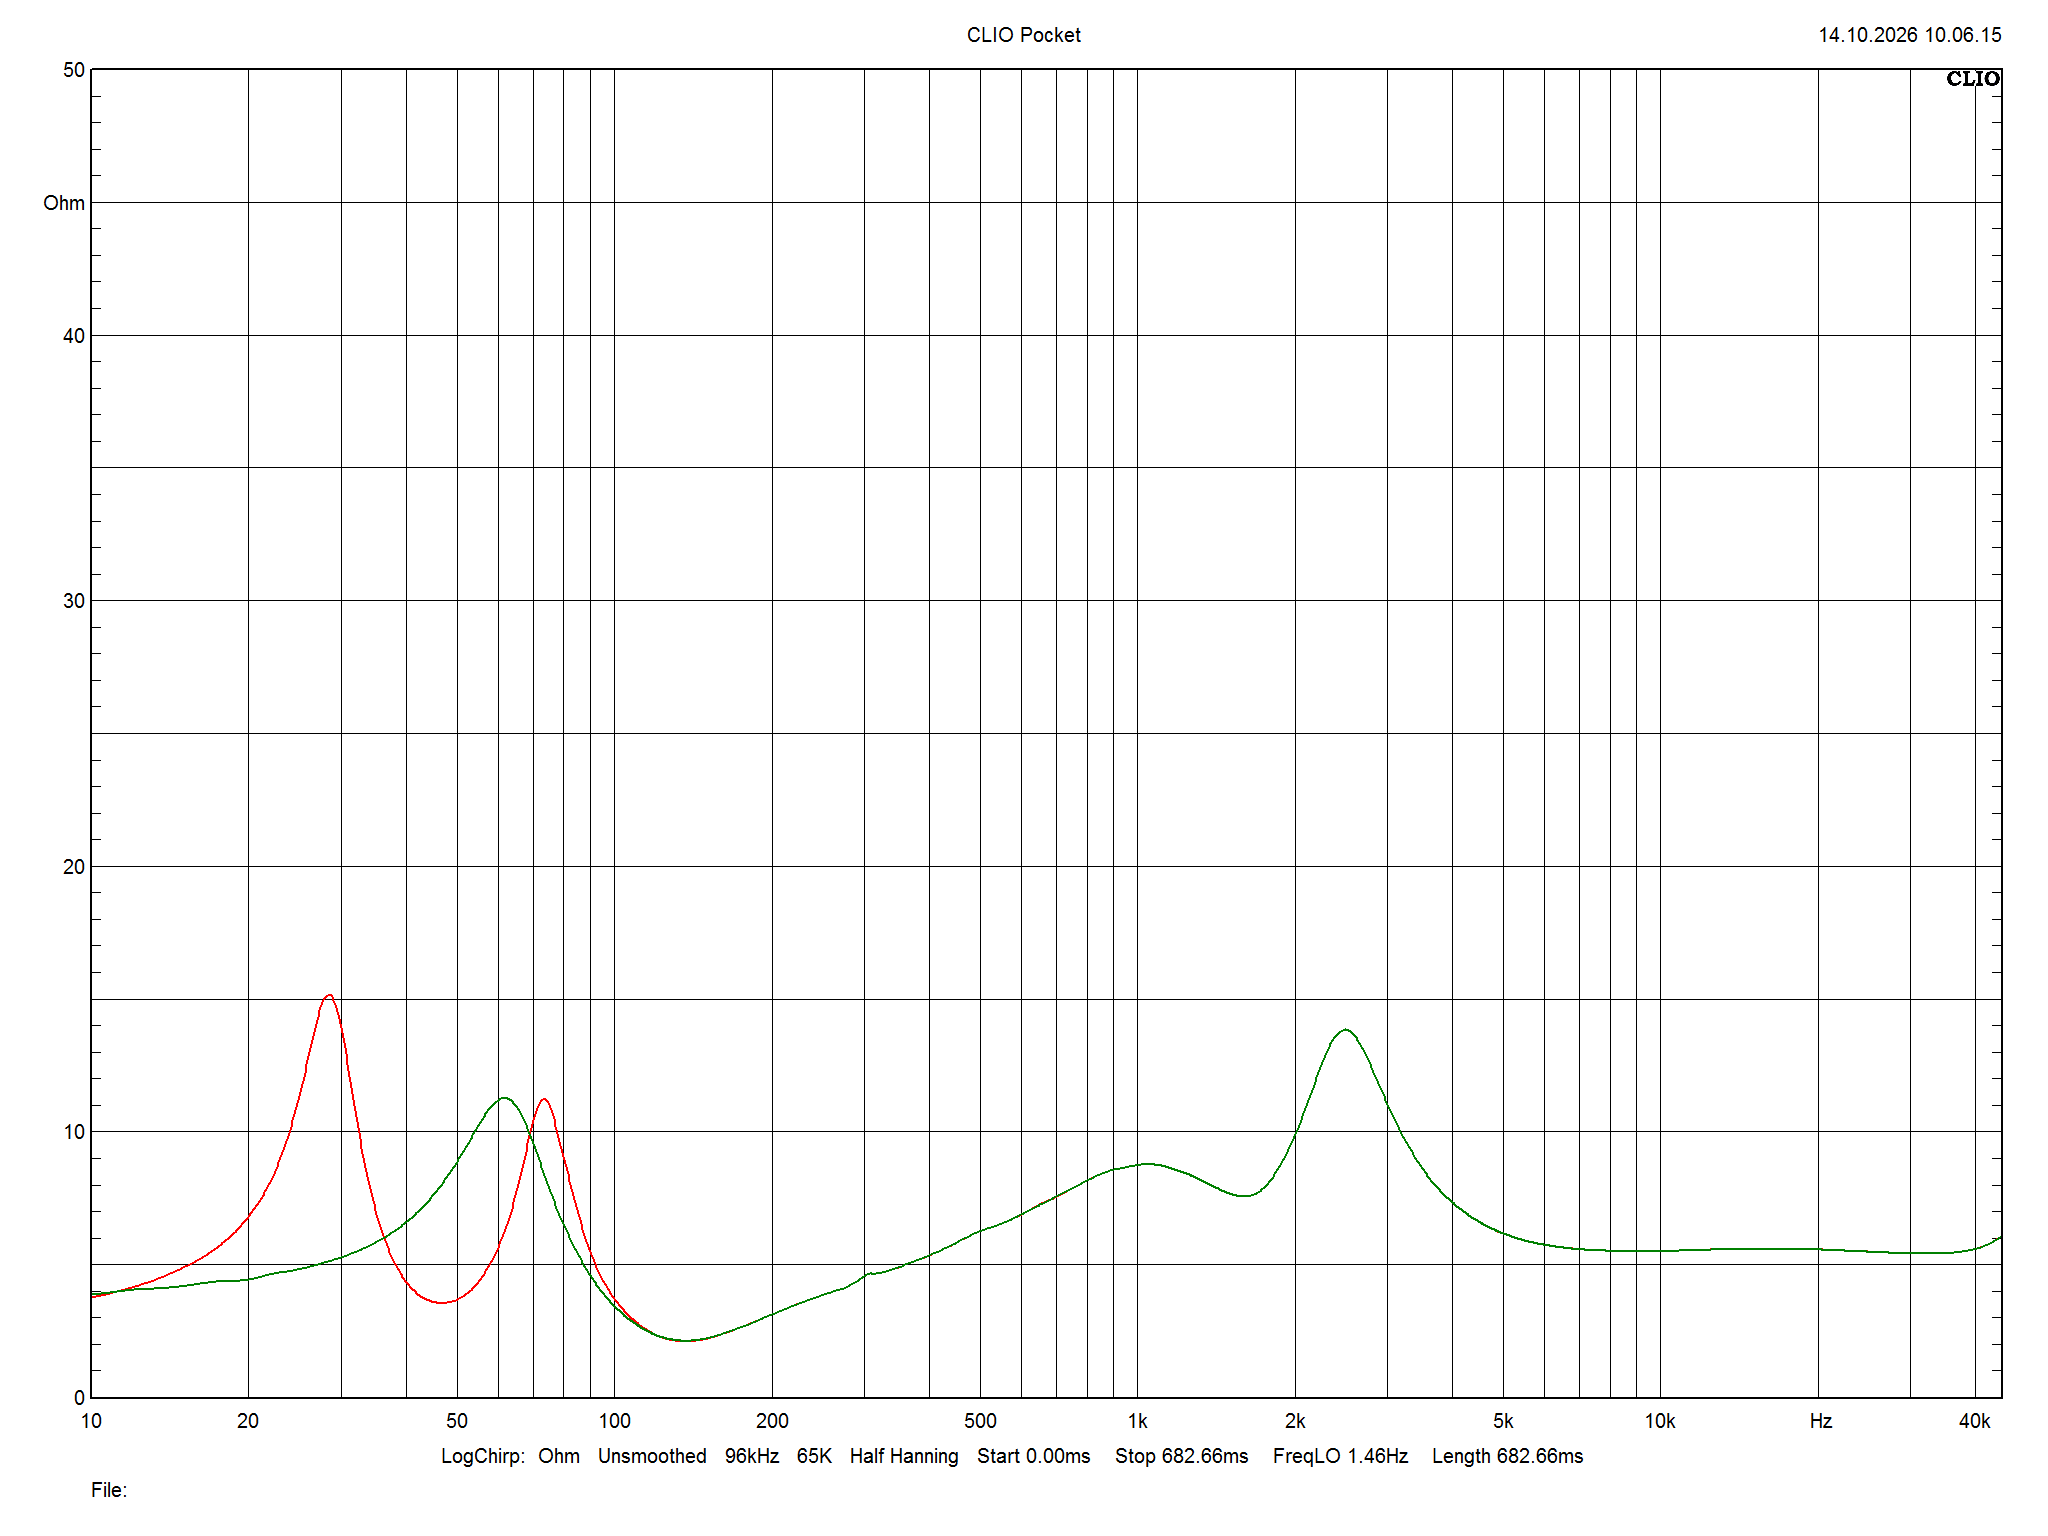Viewport: 2048px width, 1536px height.
Task: Click the green curve peak above 2k
Action: (x=1346, y=1030)
